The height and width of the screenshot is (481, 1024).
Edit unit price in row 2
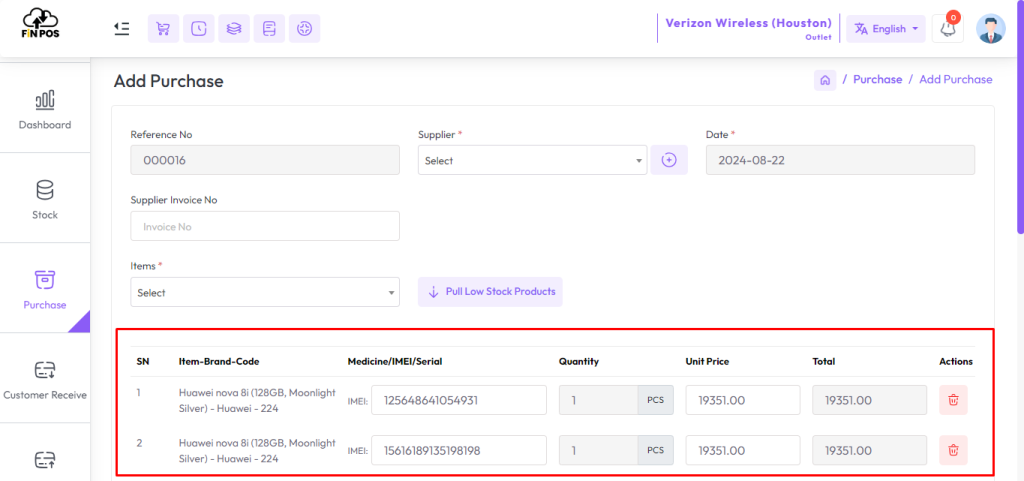[x=743, y=450]
